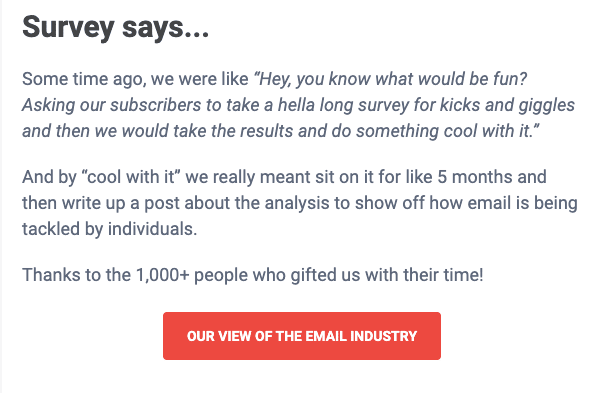The width and height of the screenshot is (601, 393).
Task: Click the 'Thanks to the 1,000+ people' line
Action: click(253, 275)
